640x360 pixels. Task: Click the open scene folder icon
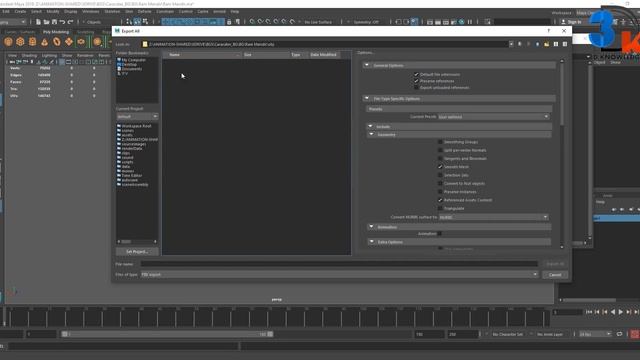point(46,22)
